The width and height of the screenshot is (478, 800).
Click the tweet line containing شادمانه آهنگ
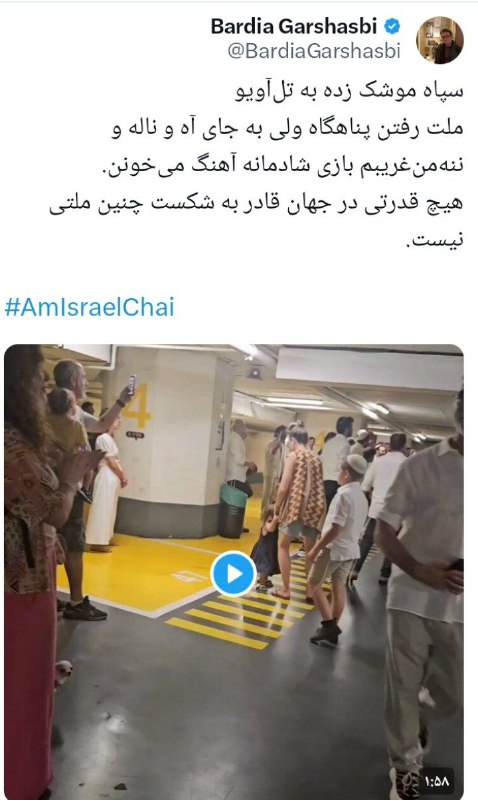[283, 167]
